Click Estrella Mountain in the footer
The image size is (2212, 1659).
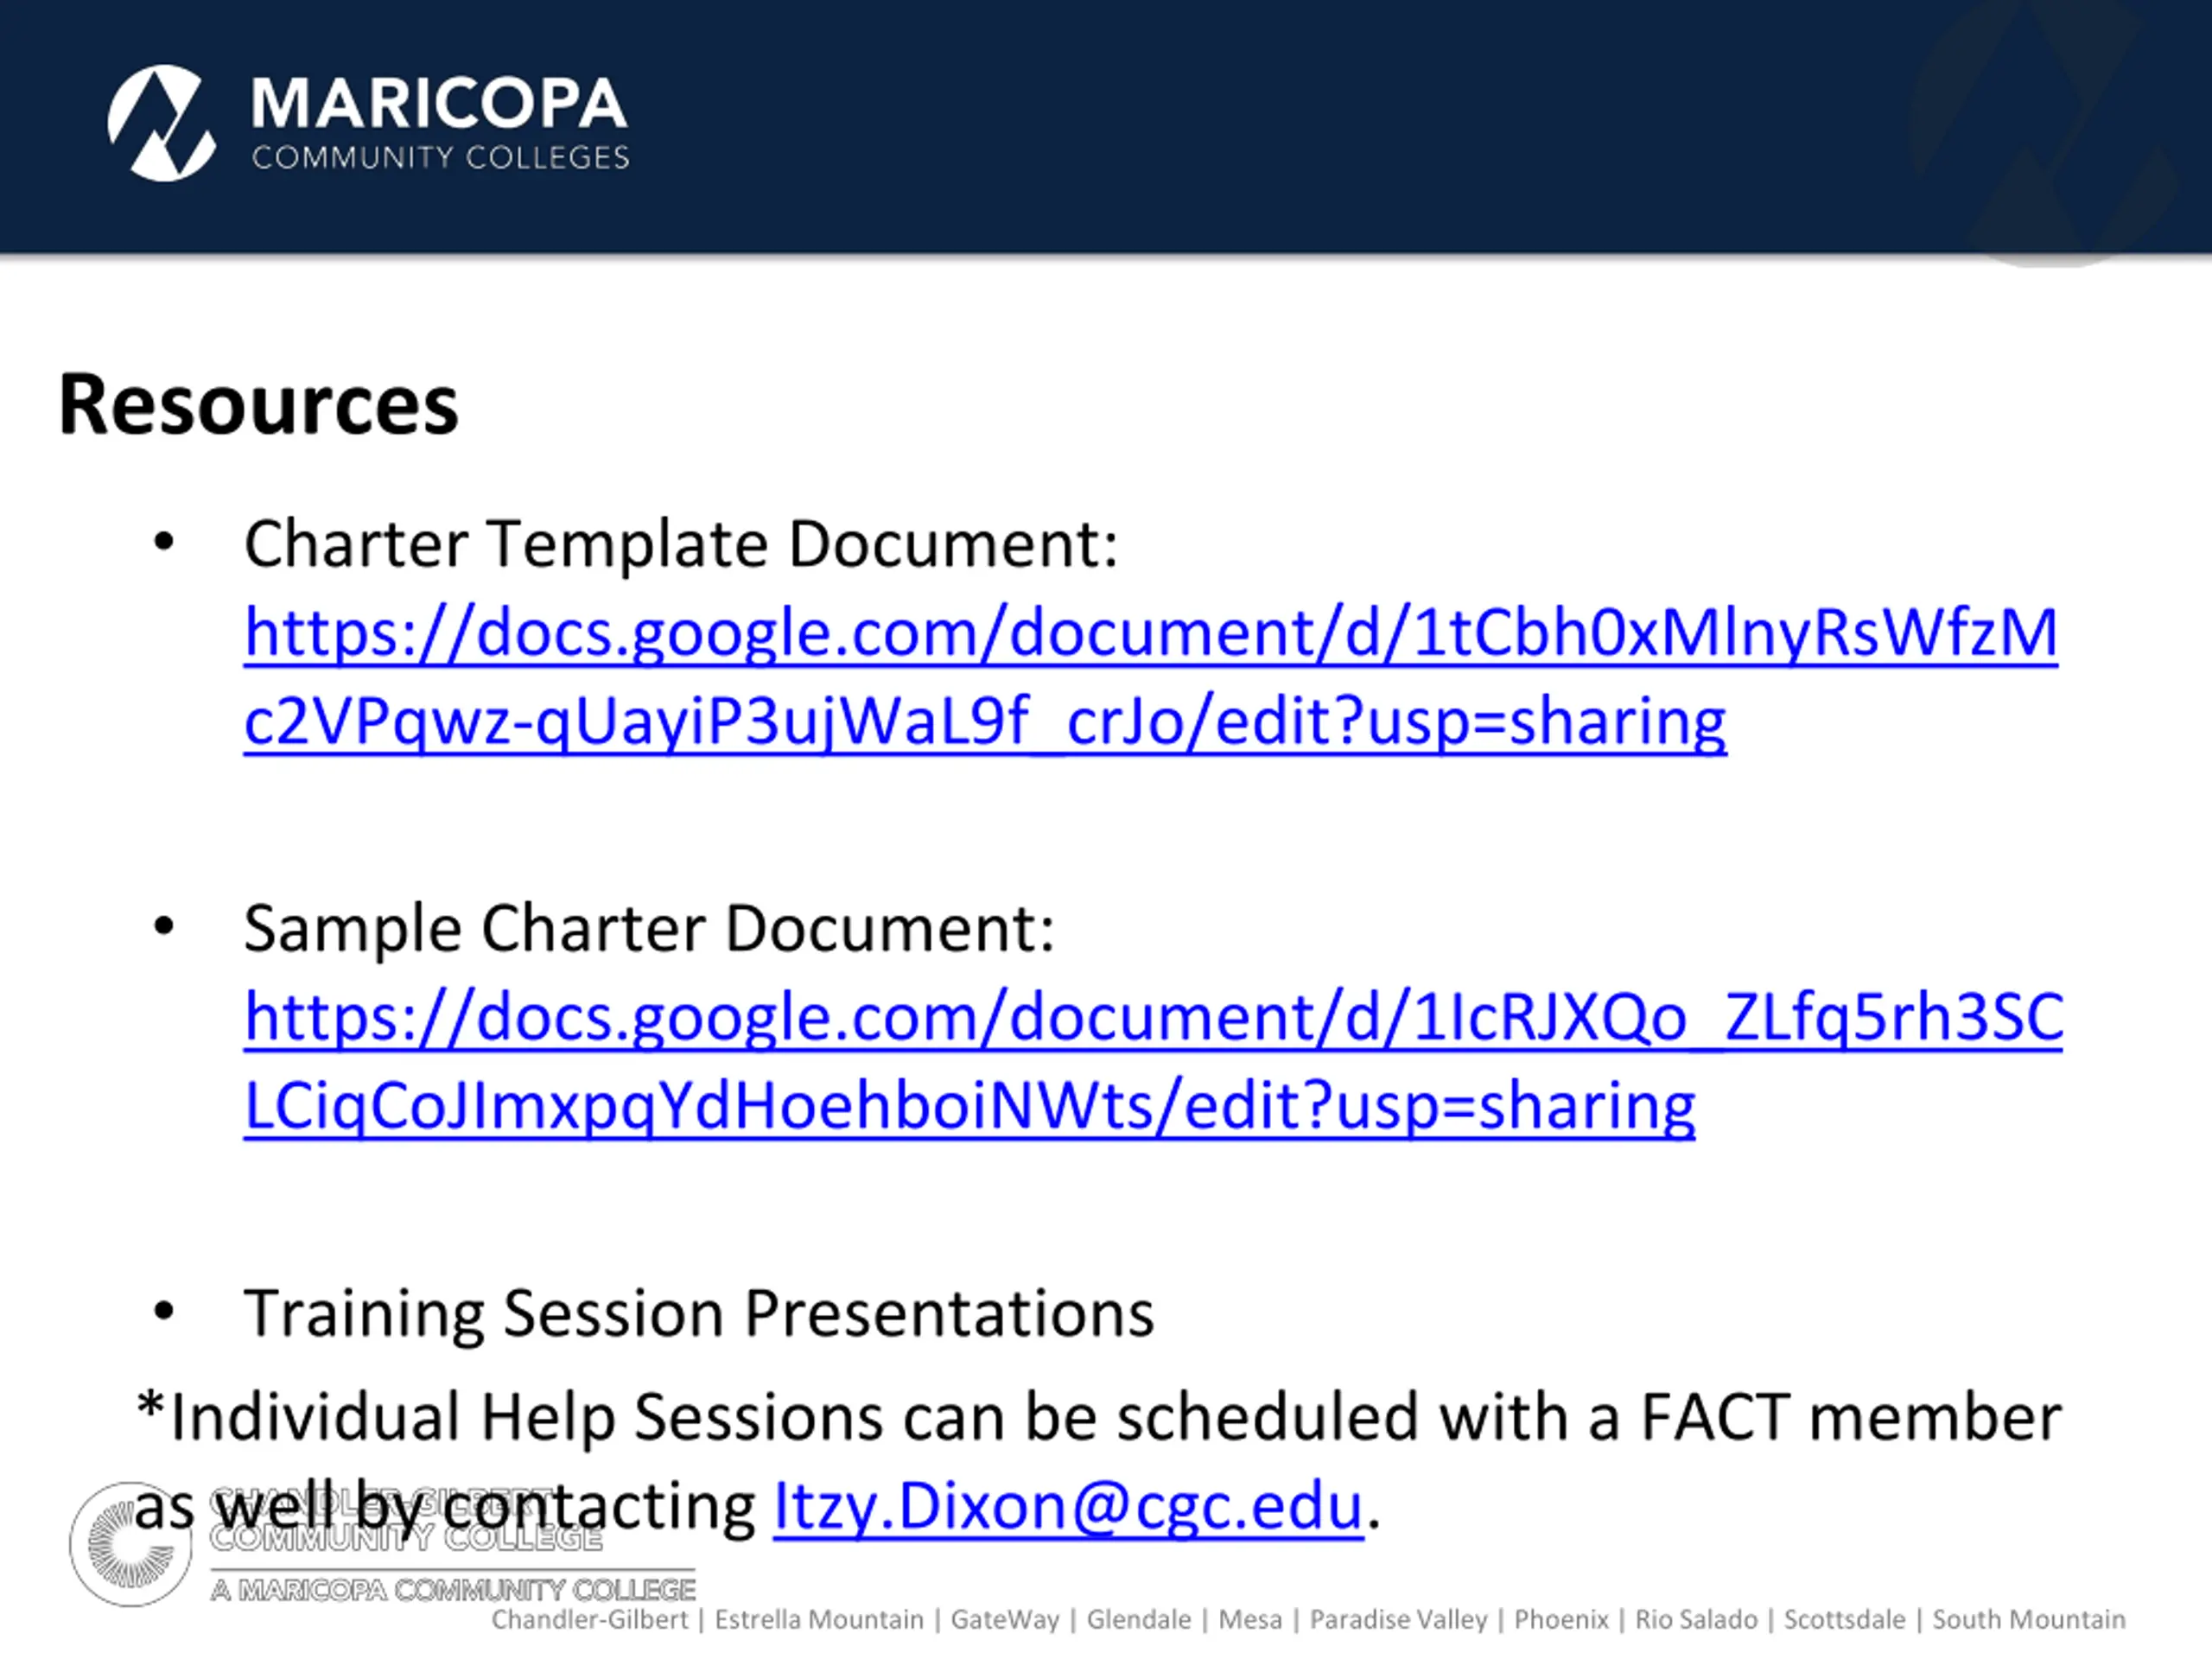point(819,1620)
